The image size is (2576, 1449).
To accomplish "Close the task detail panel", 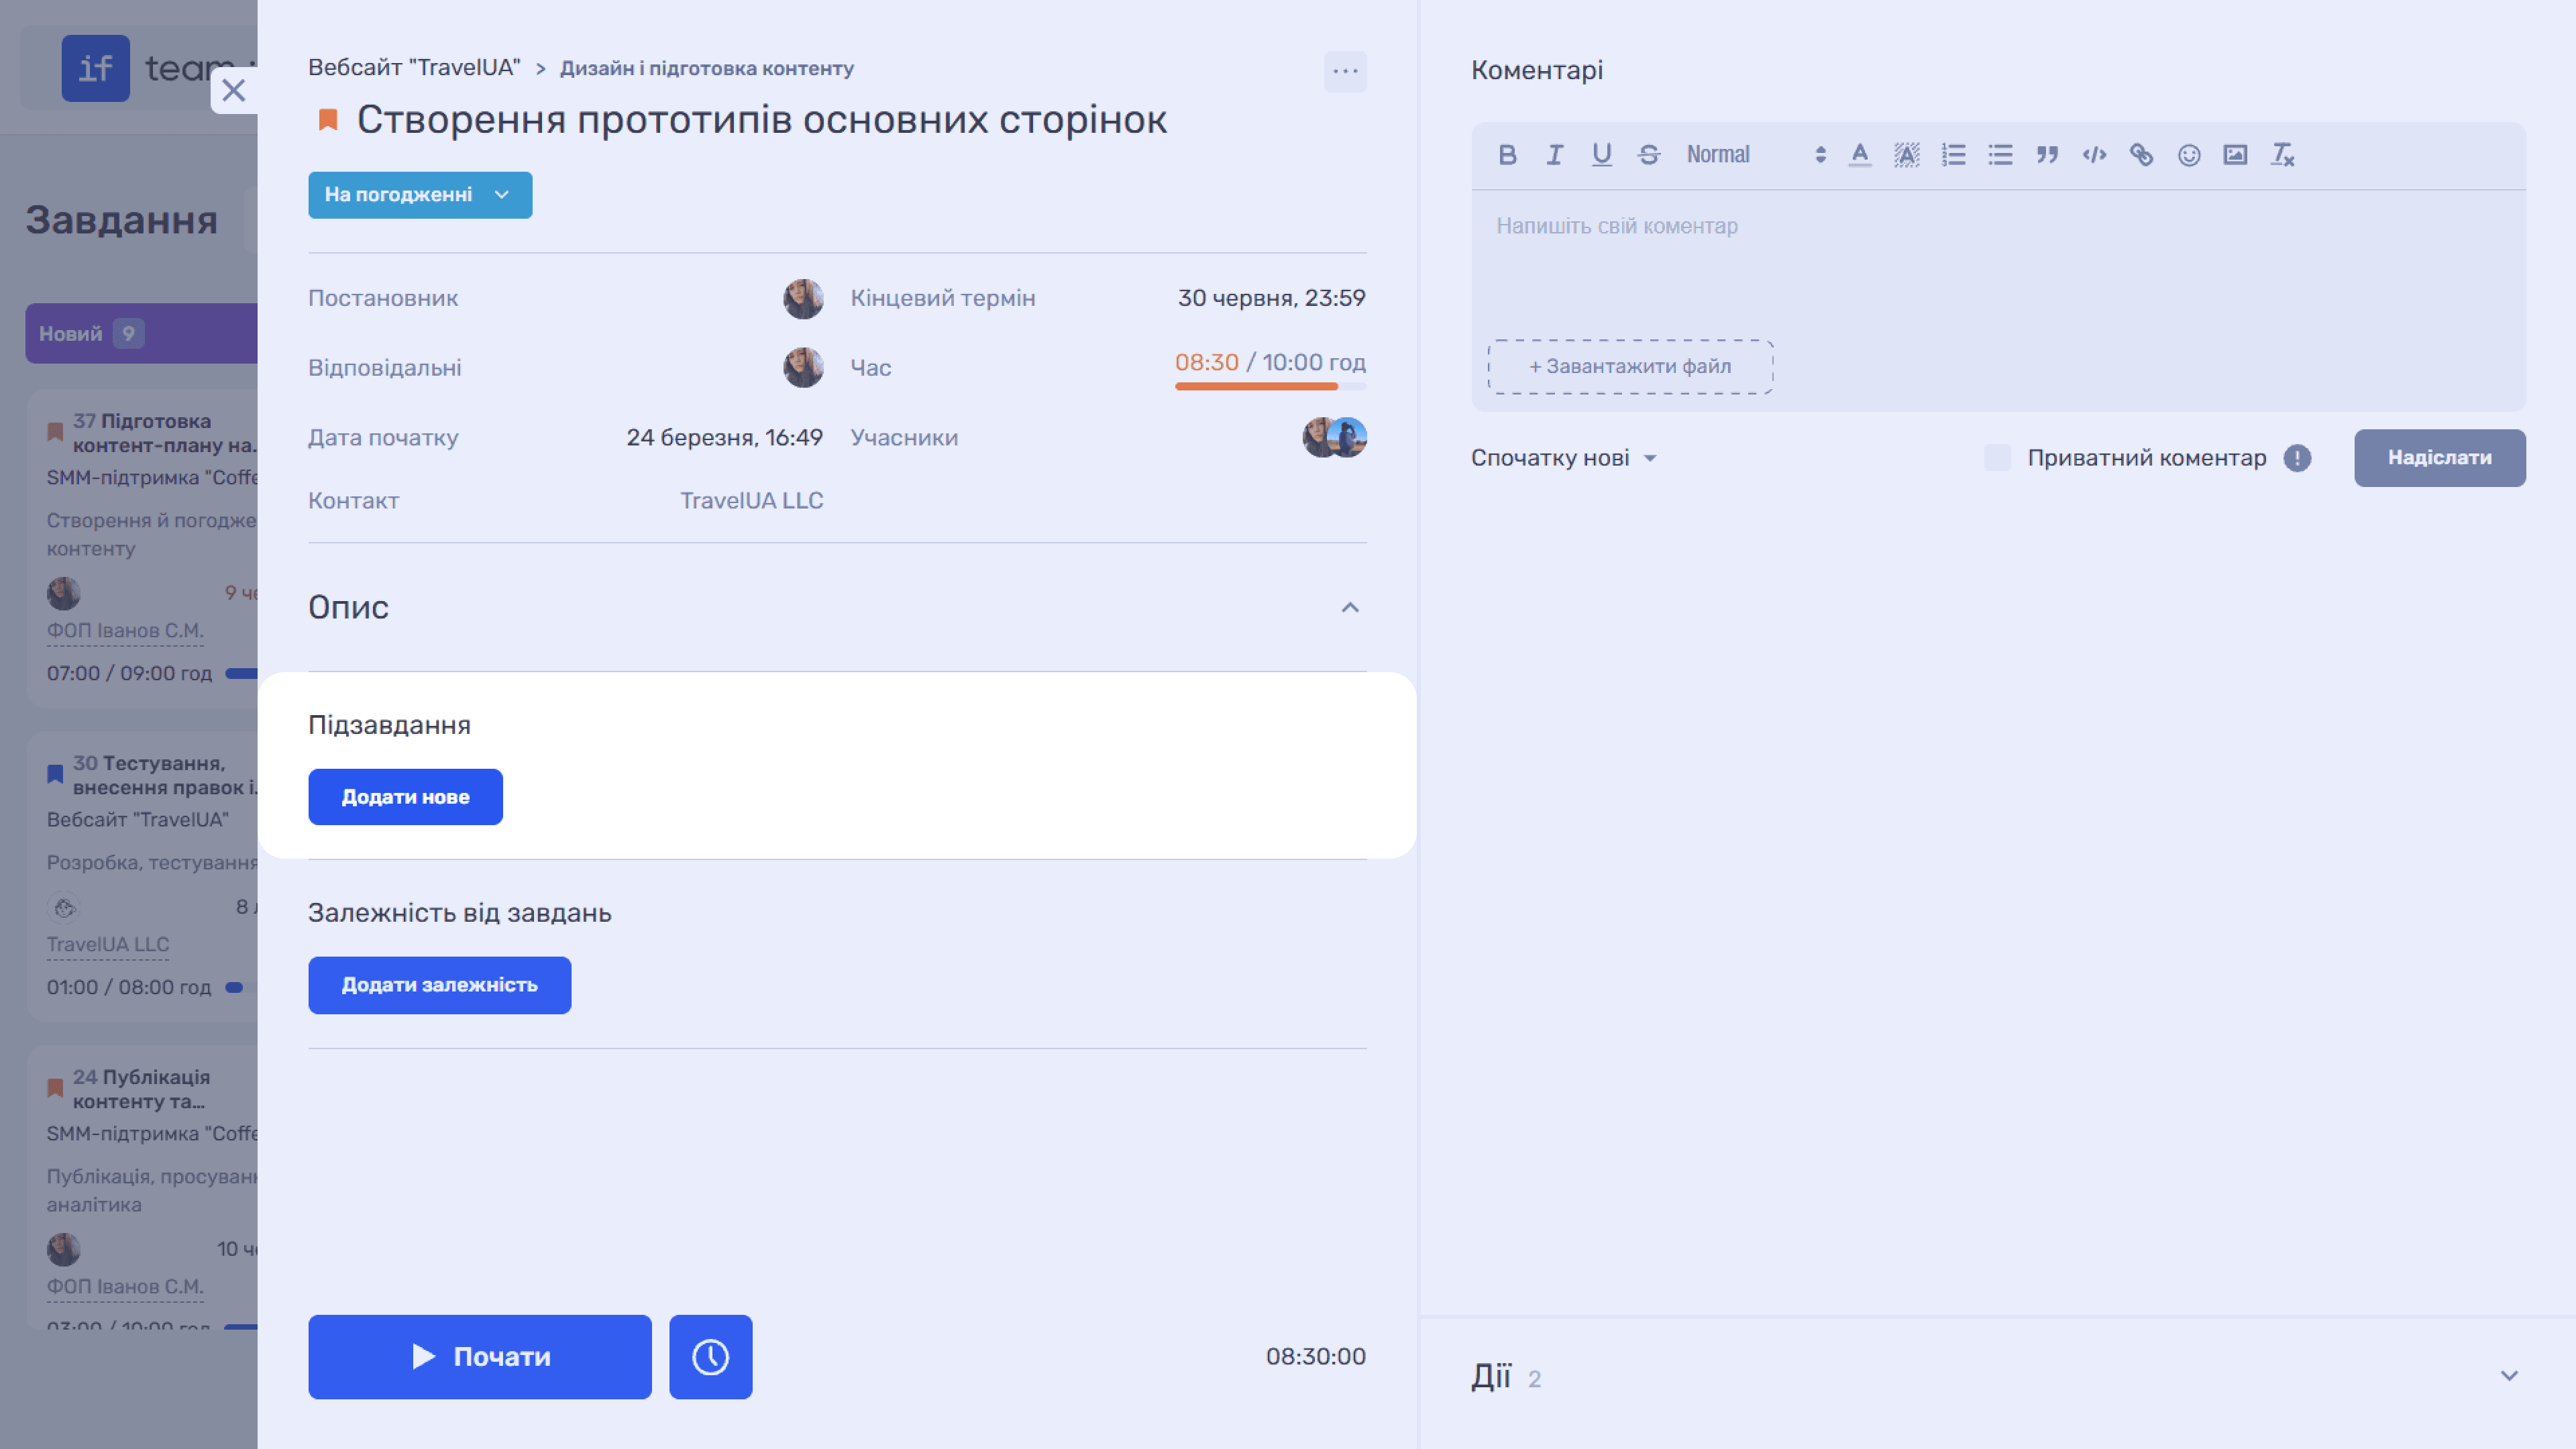I will pos(234,90).
